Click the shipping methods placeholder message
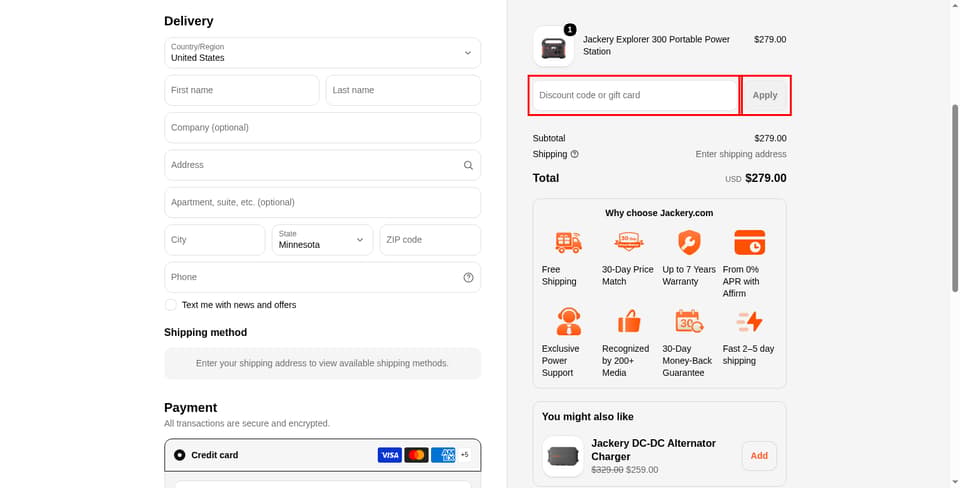The height and width of the screenshot is (488, 960). tap(323, 364)
